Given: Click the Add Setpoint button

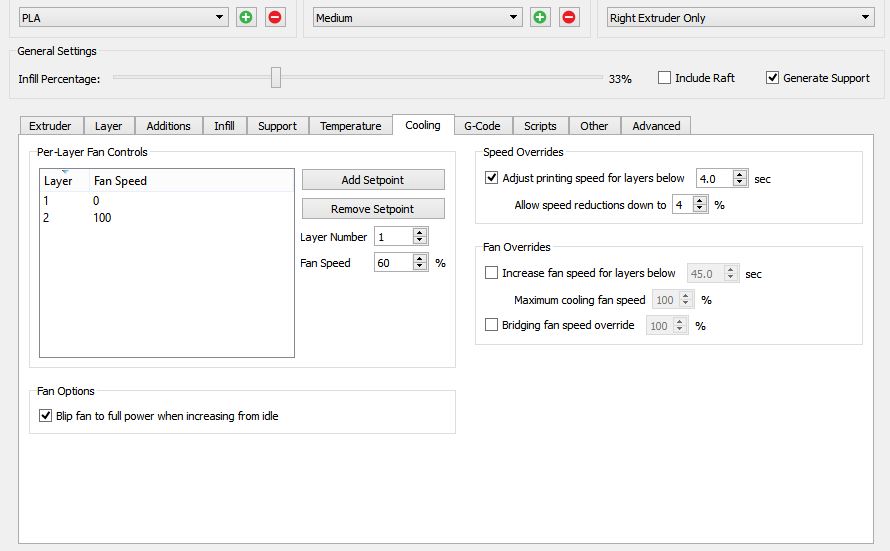Looking at the screenshot, I should [373, 180].
